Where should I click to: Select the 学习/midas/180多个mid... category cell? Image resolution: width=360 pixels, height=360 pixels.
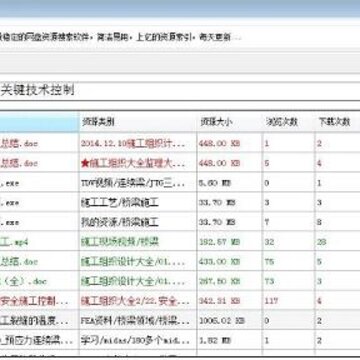[x=138, y=340]
